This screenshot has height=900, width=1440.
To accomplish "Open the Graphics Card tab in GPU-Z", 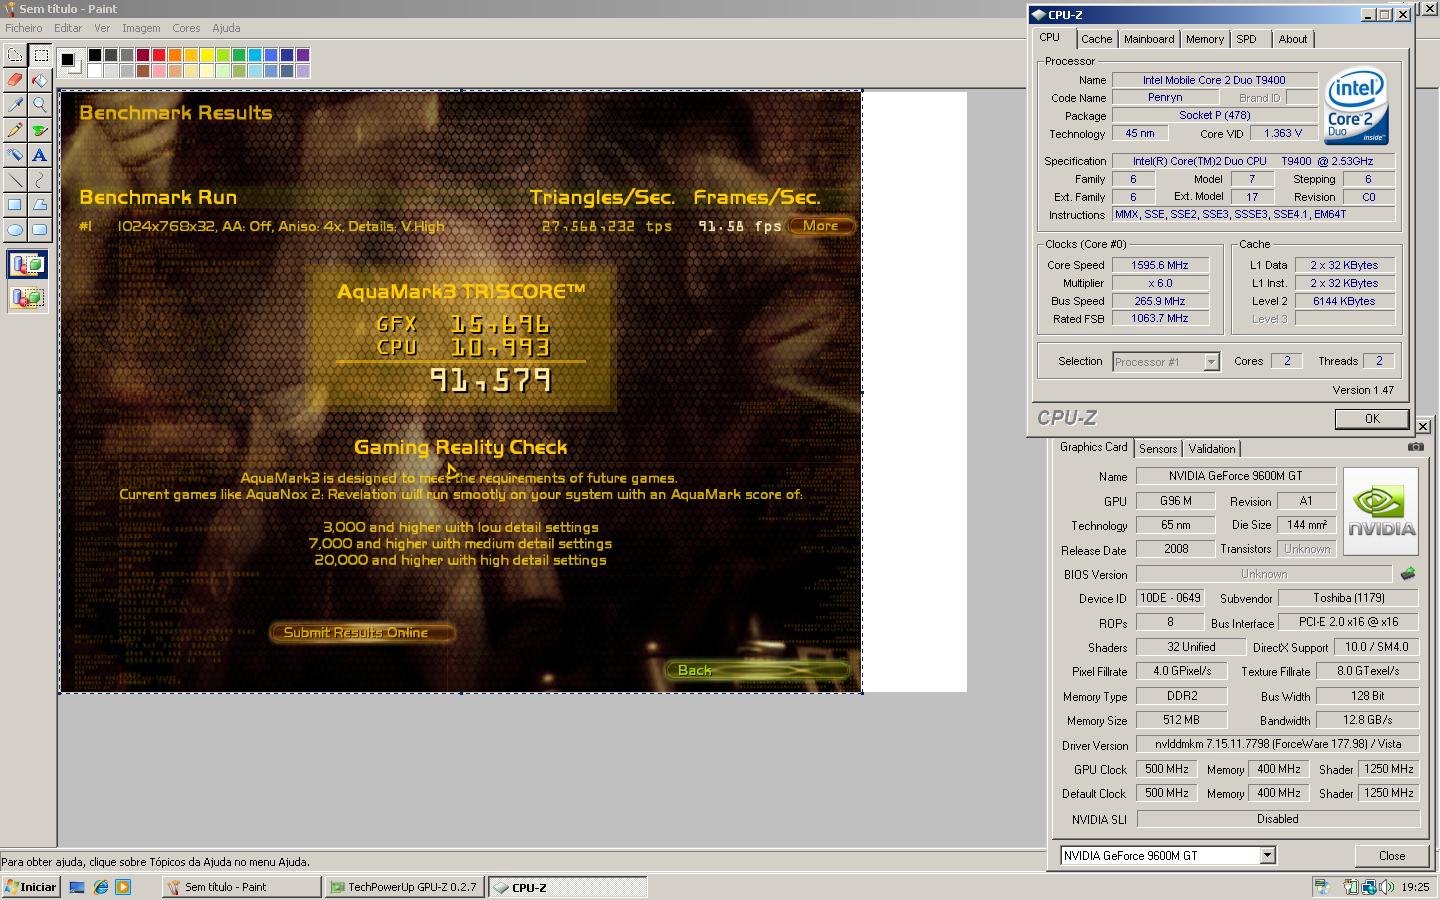I will pos(1093,447).
